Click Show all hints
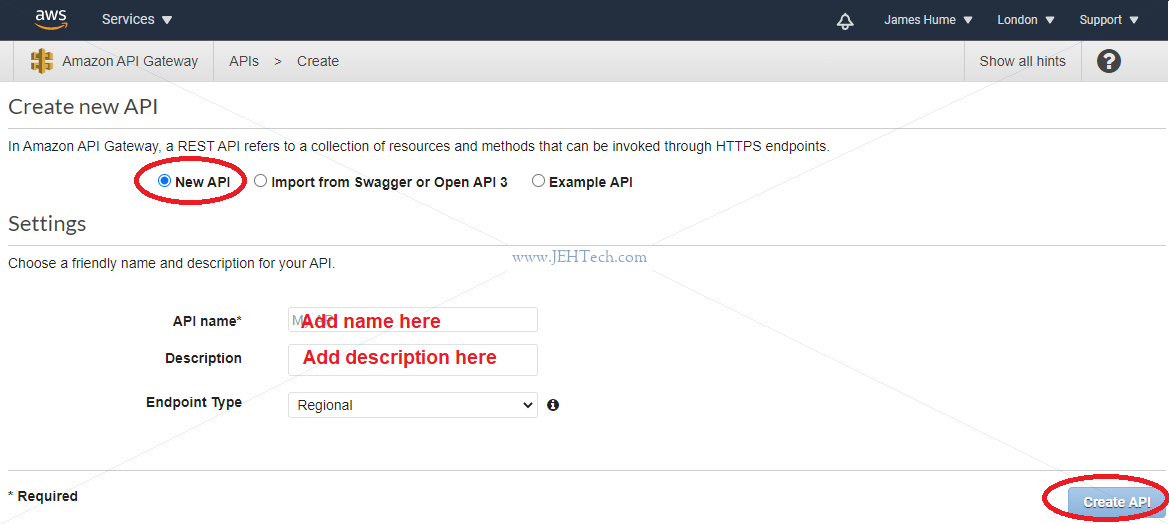Image resolution: width=1169 pixels, height=524 pixels. [x=1022, y=61]
